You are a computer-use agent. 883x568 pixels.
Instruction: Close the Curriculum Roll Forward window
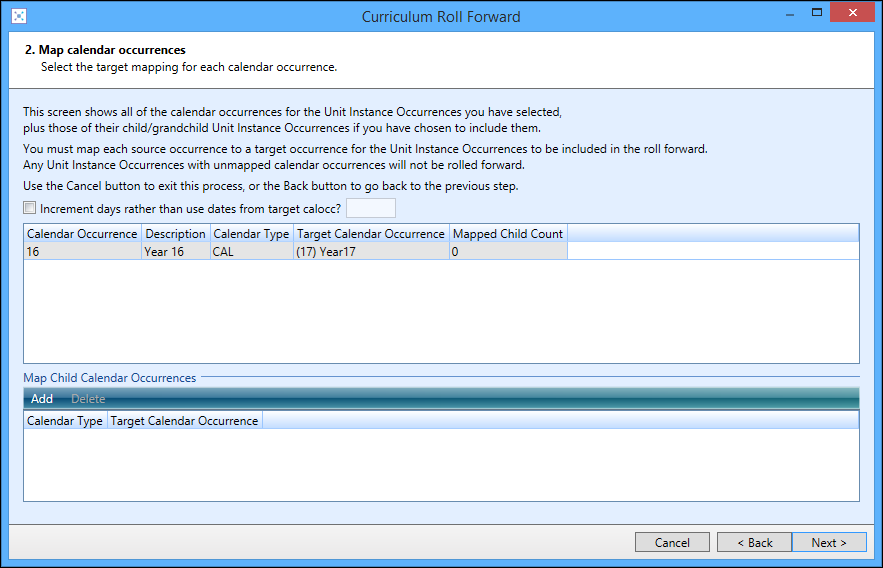tap(852, 12)
